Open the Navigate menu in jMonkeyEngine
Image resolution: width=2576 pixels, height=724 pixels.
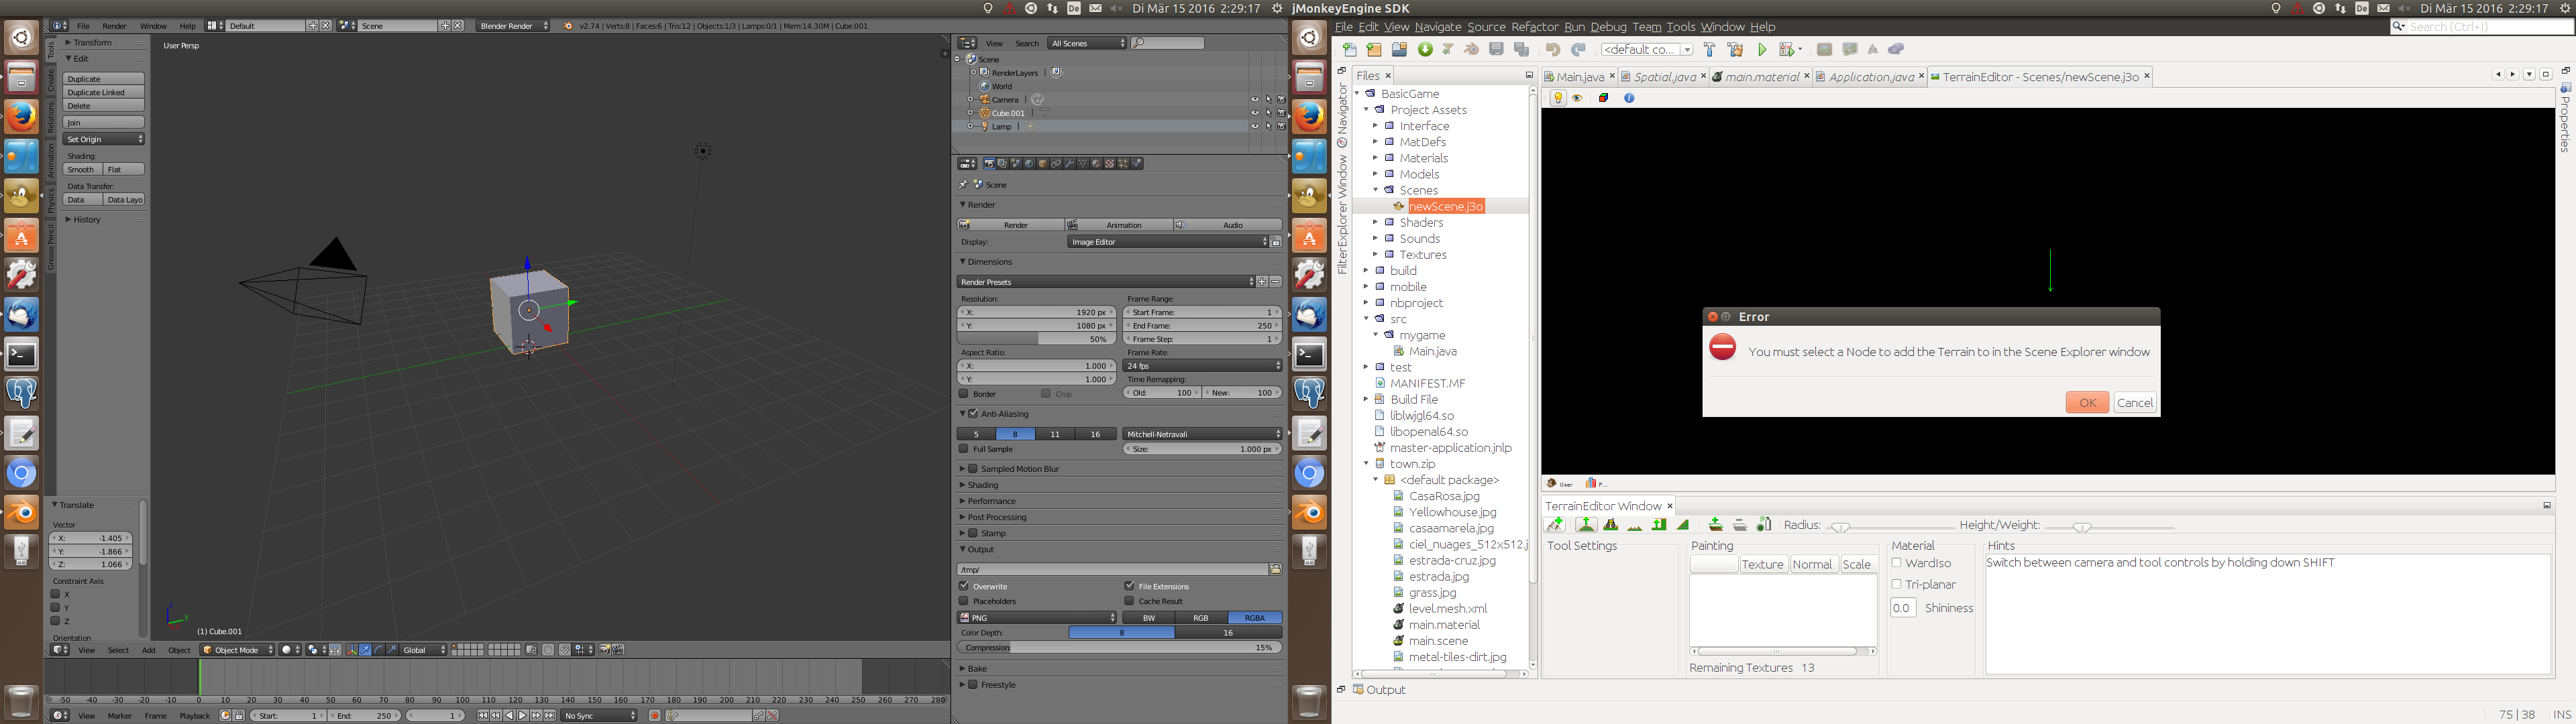[x=1437, y=27]
